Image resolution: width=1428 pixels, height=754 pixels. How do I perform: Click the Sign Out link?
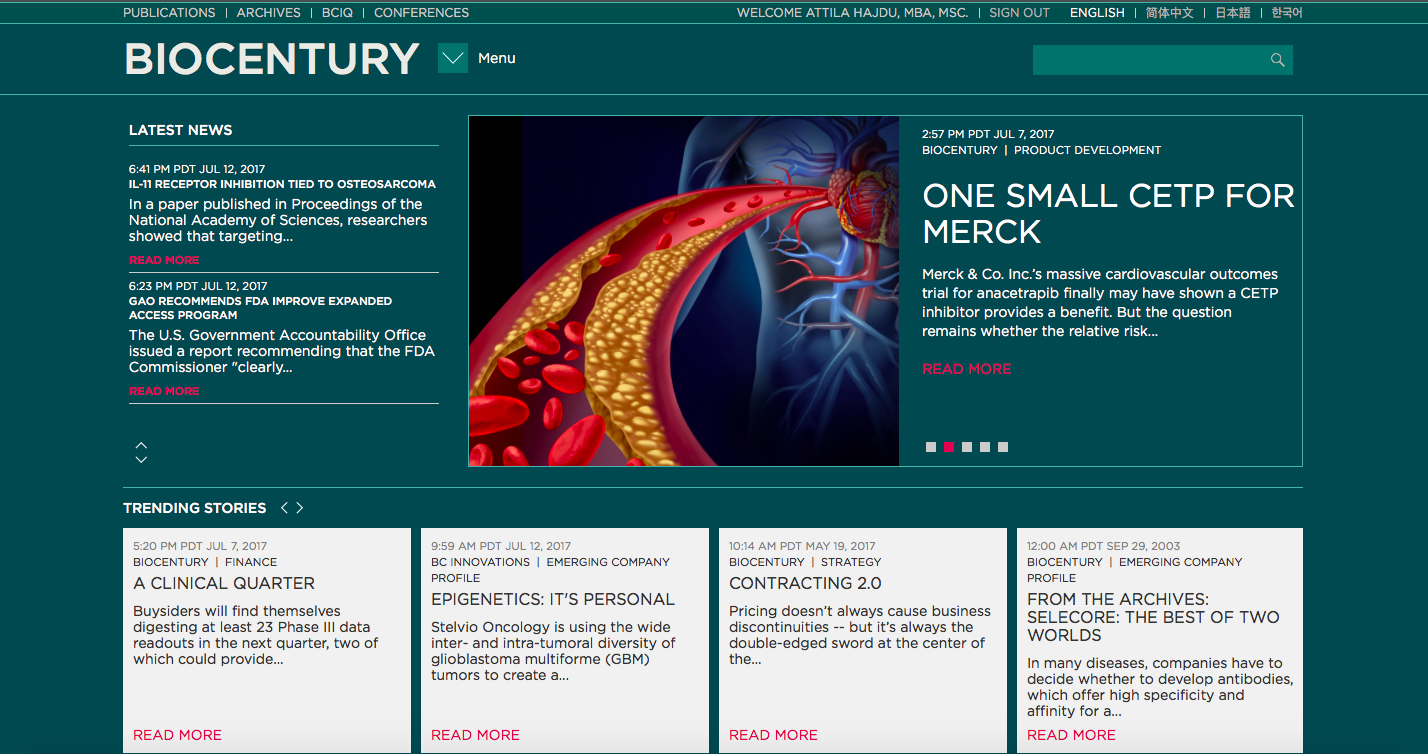click(1019, 13)
